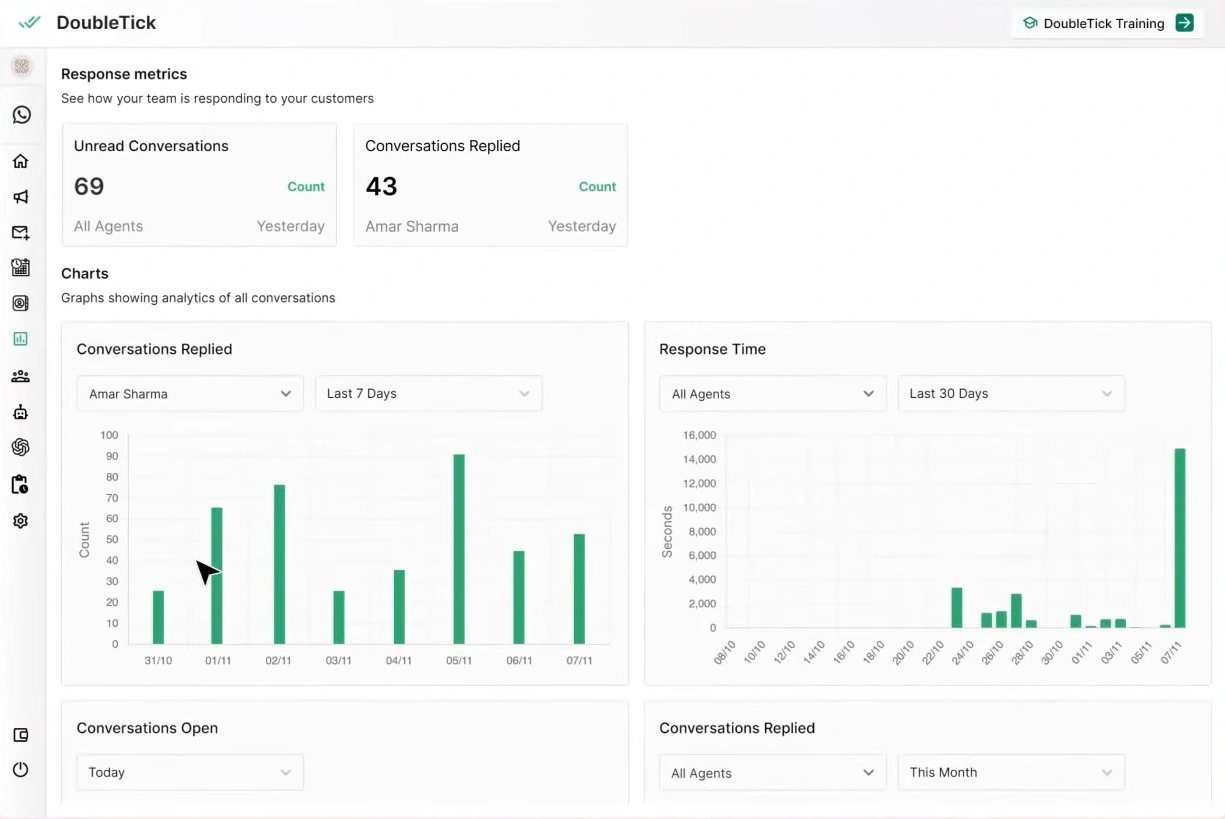Go to Home via the sidebar house icon
Viewport: 1225px width, 819px height.
pyautogui.click(x=21, y=161)
